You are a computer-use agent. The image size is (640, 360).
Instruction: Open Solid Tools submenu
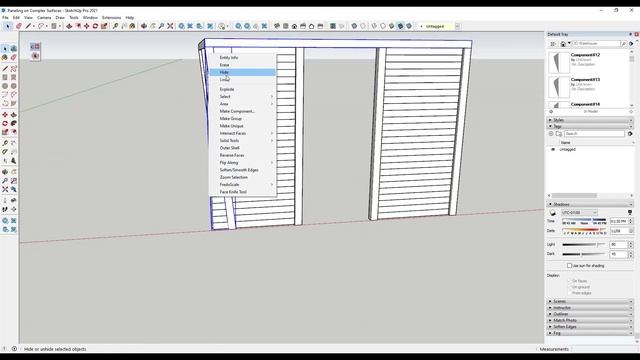pos(242,140)
